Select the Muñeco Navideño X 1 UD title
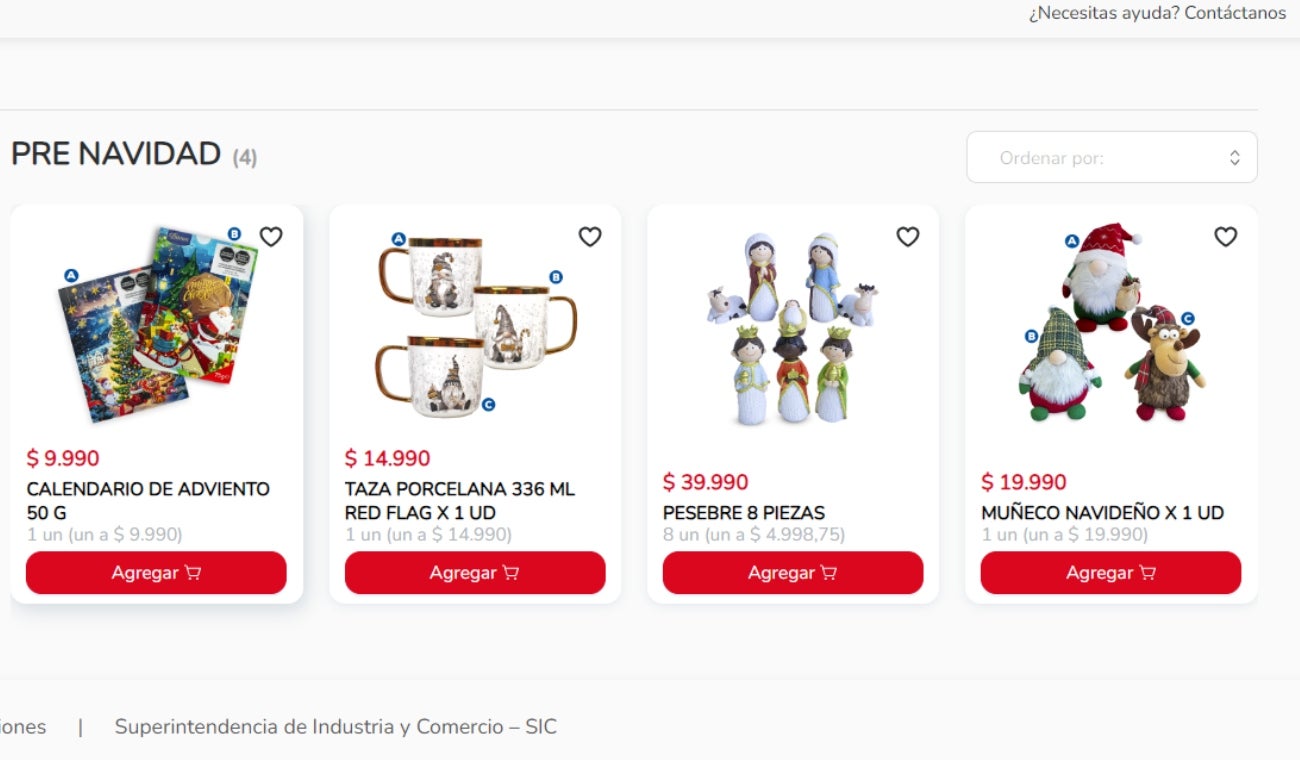 pos(1102,513)
